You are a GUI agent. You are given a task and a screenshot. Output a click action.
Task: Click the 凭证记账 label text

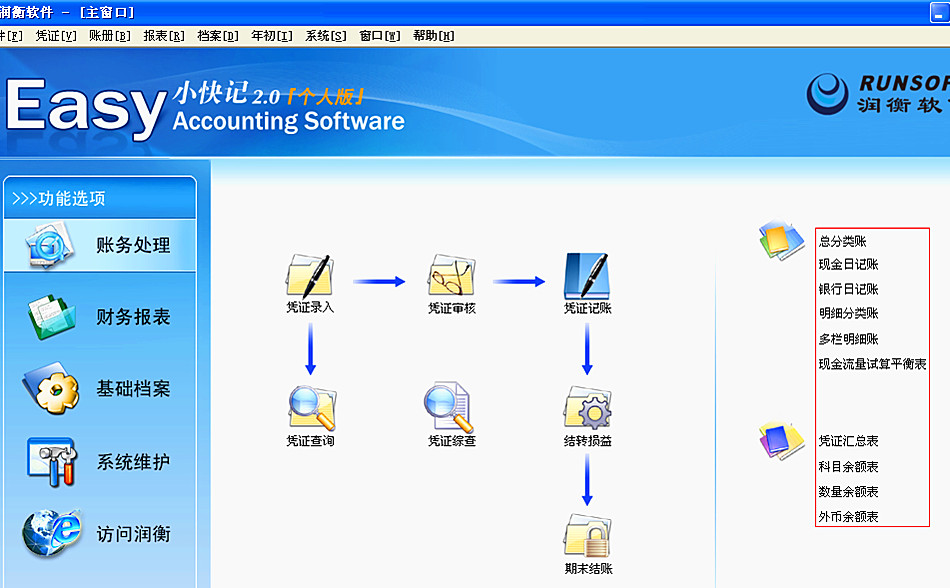pyautogui.click(x=588, y=308)
